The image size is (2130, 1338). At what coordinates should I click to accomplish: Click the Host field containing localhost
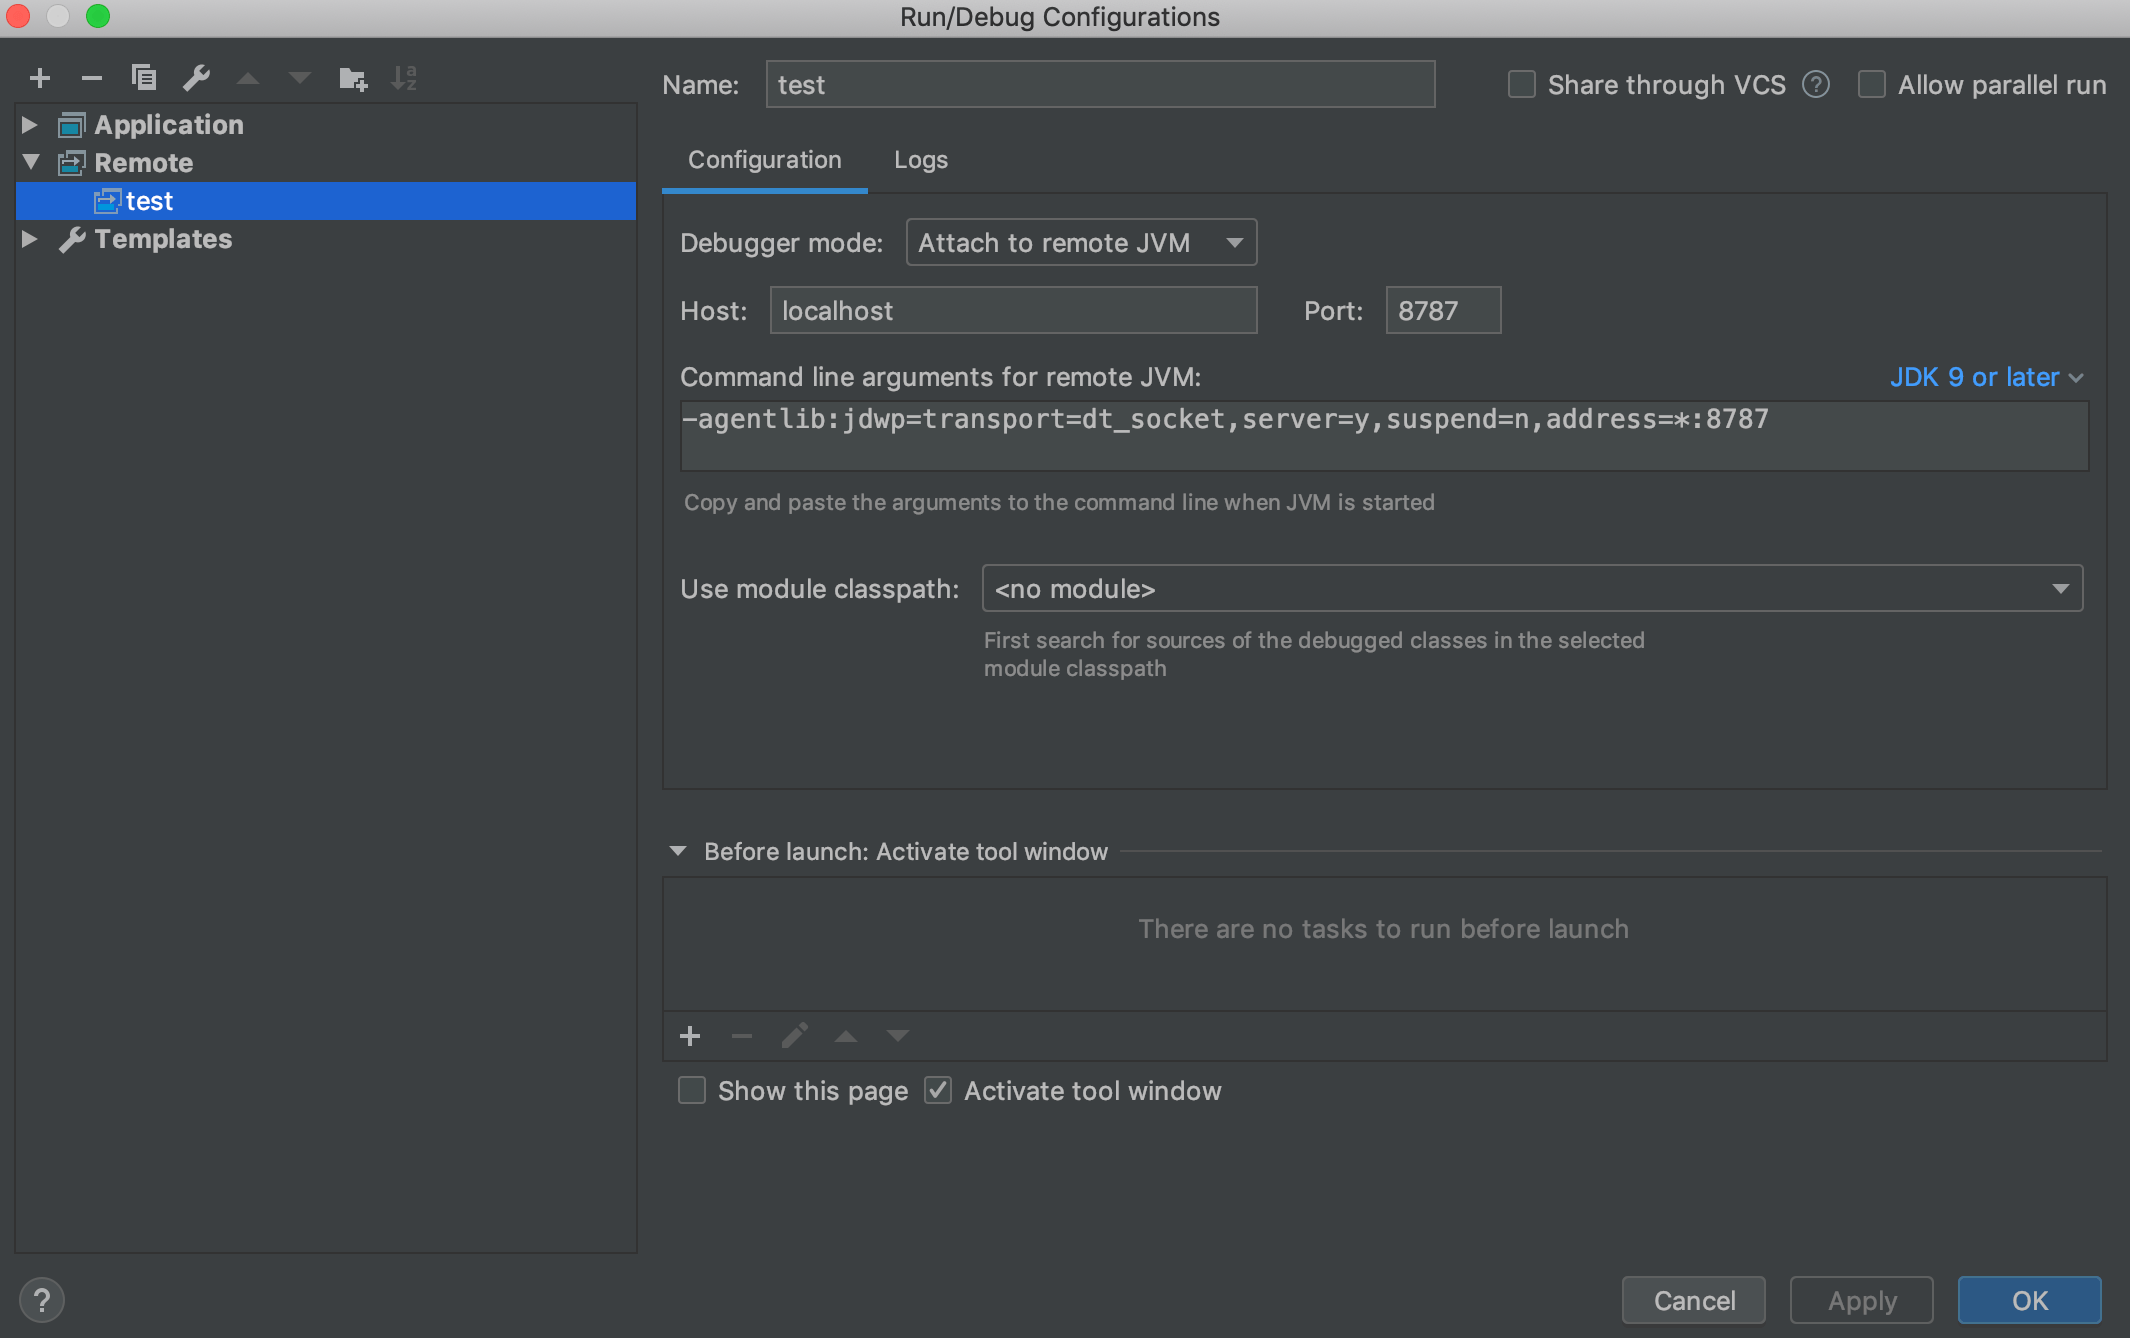[1013, 310]
